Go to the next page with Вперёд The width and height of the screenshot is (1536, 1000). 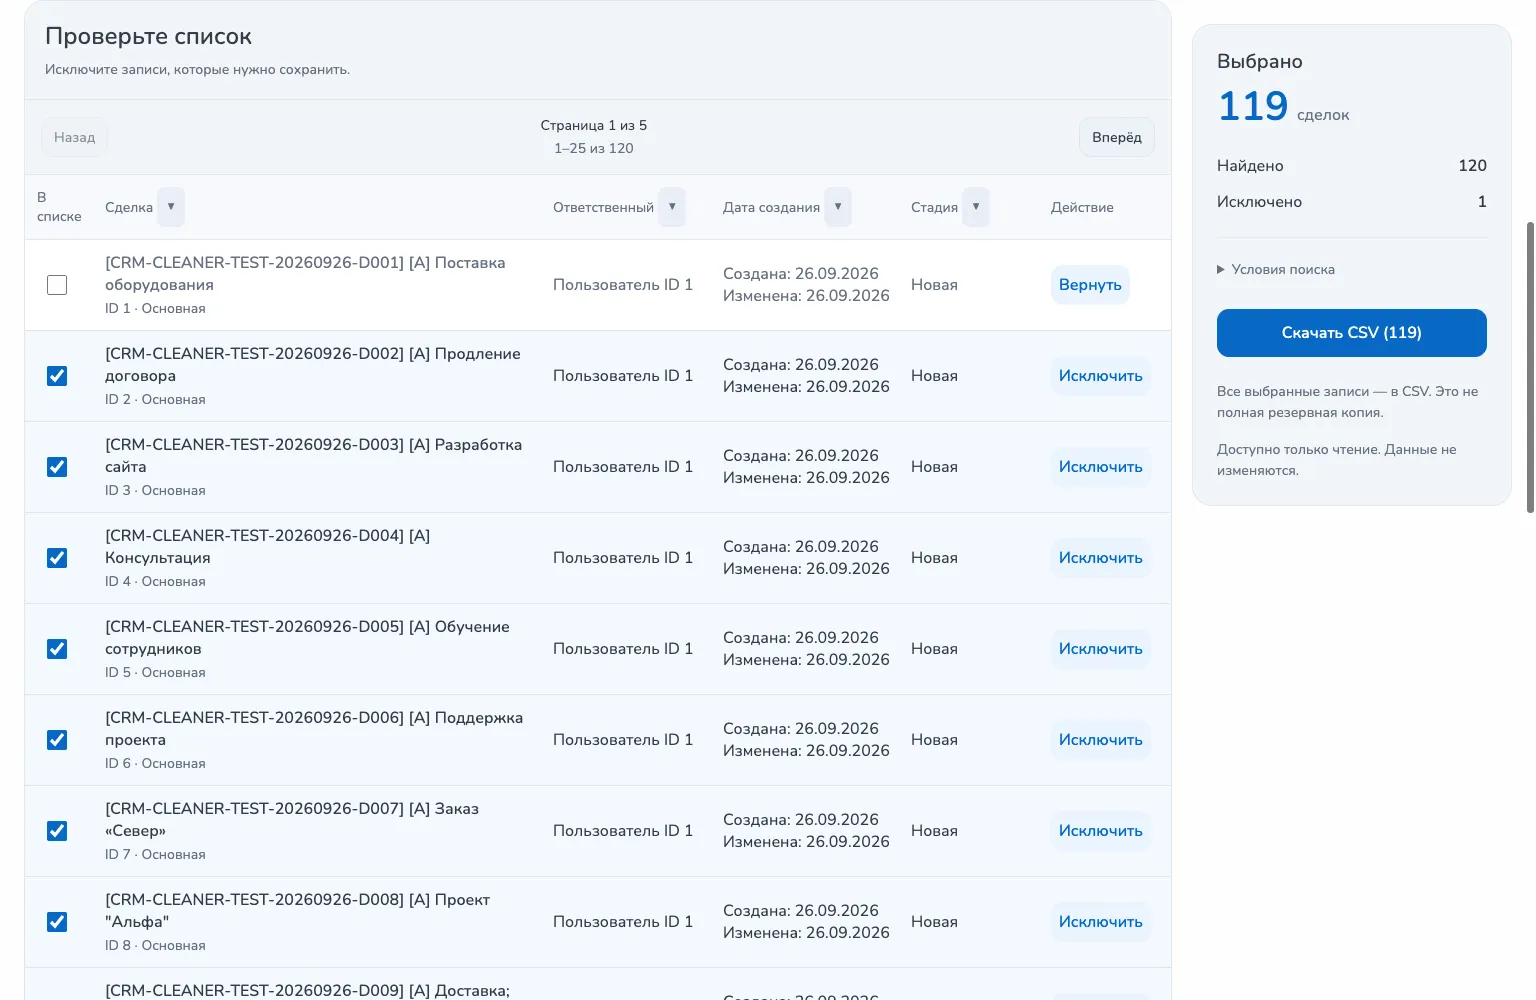coord(1116,137)
